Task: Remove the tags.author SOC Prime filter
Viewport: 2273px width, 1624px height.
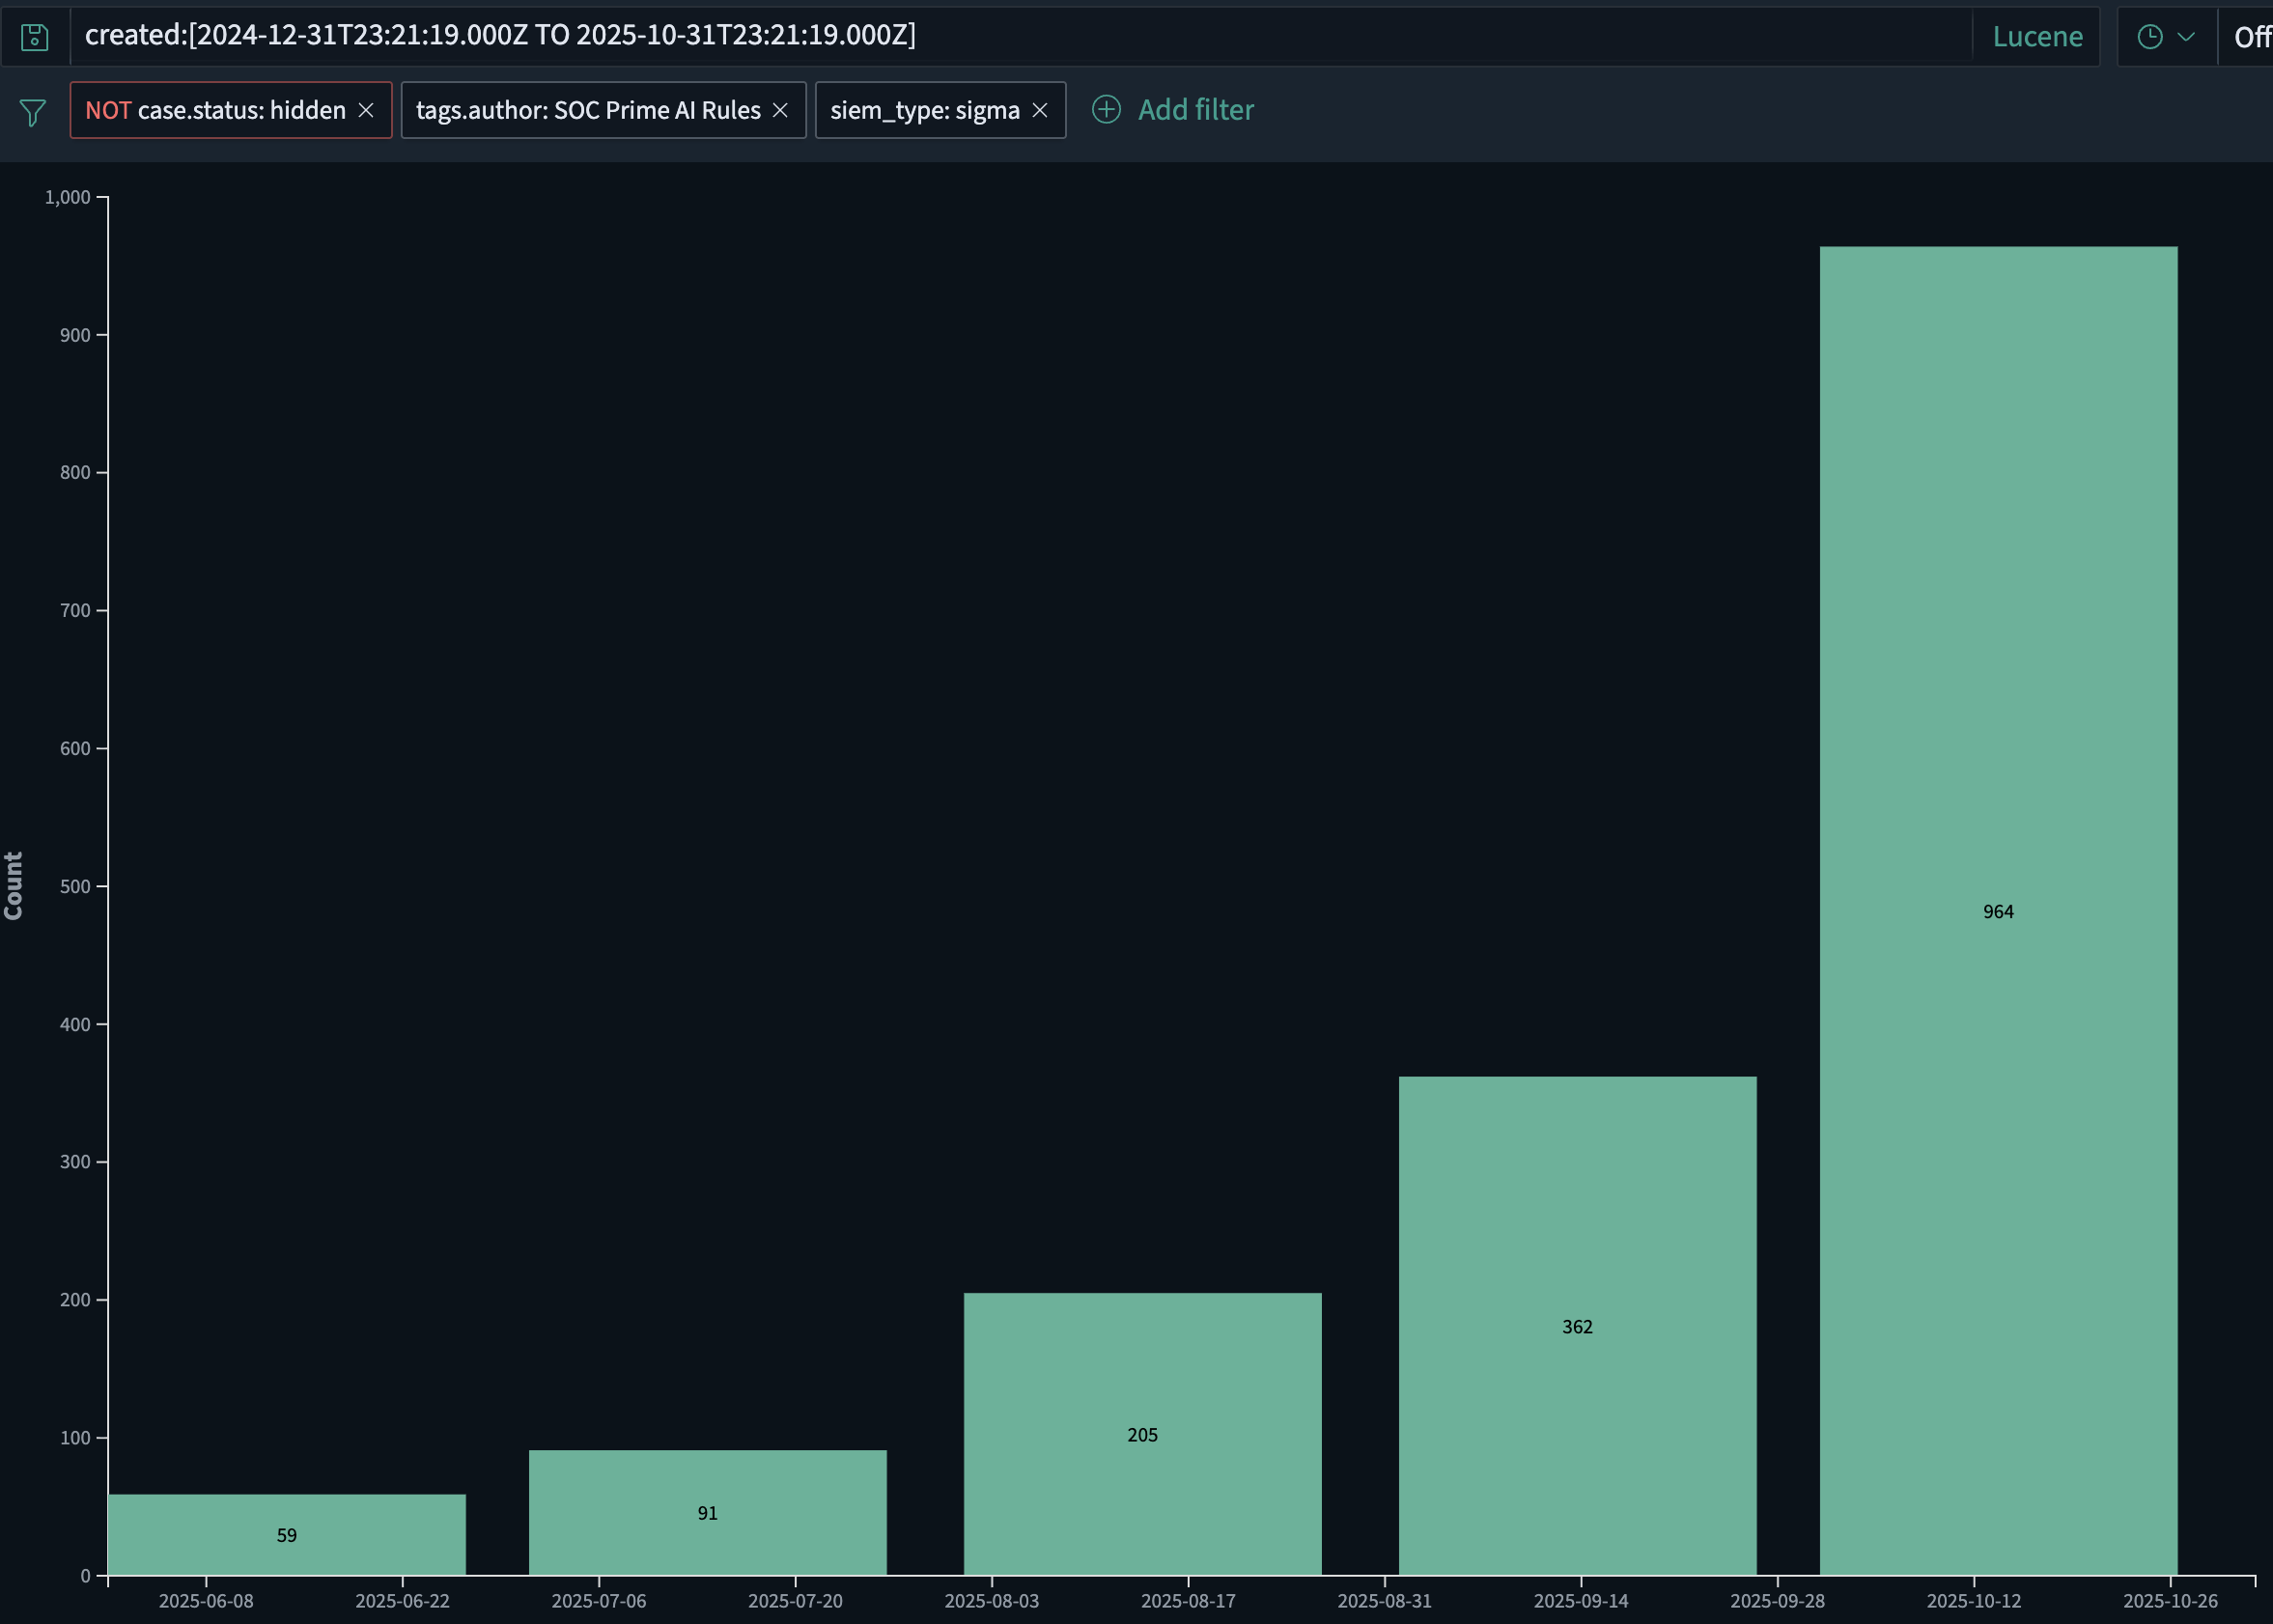Action: point(780,110)
